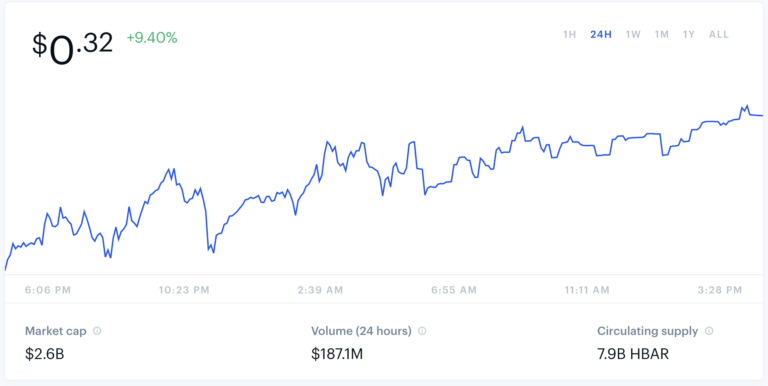This screenshot has height=386, width=768.
Task: Switch chart to 1W range
Action: coord(633,35)
